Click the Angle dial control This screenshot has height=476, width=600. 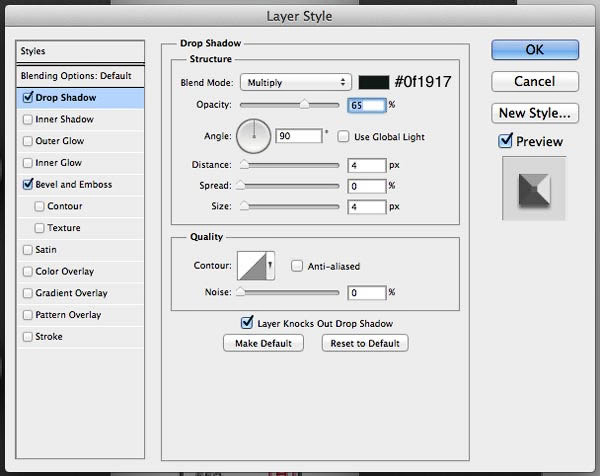click(x=254, y=136)
